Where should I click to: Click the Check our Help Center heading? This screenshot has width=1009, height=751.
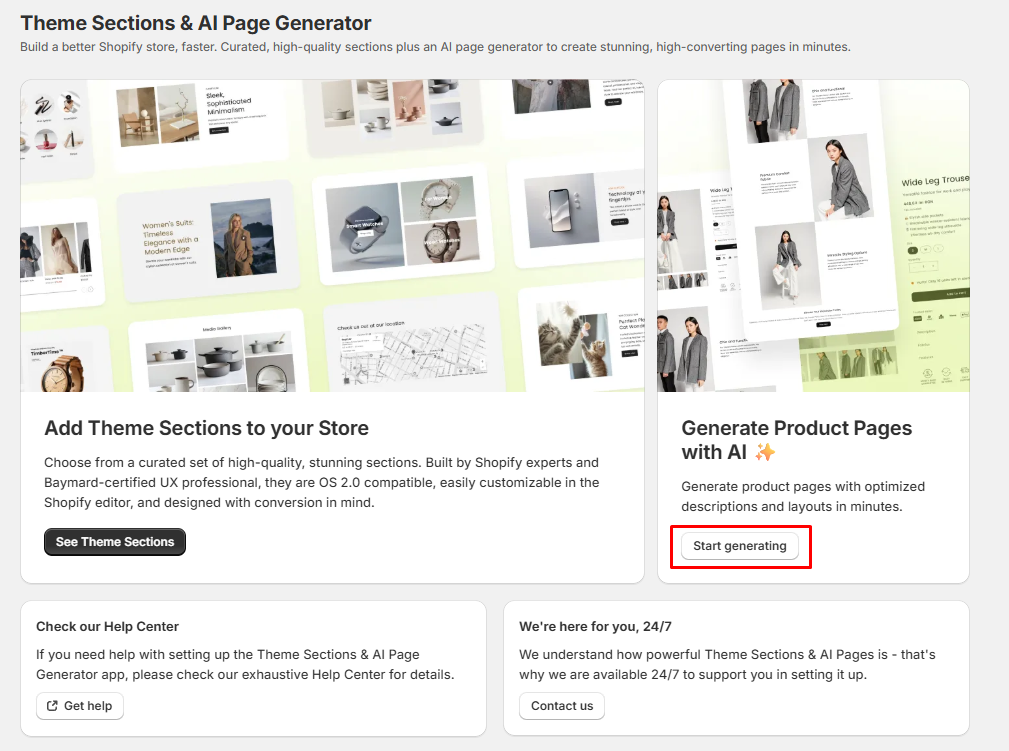pyautogui.click(x=107, y=626)
